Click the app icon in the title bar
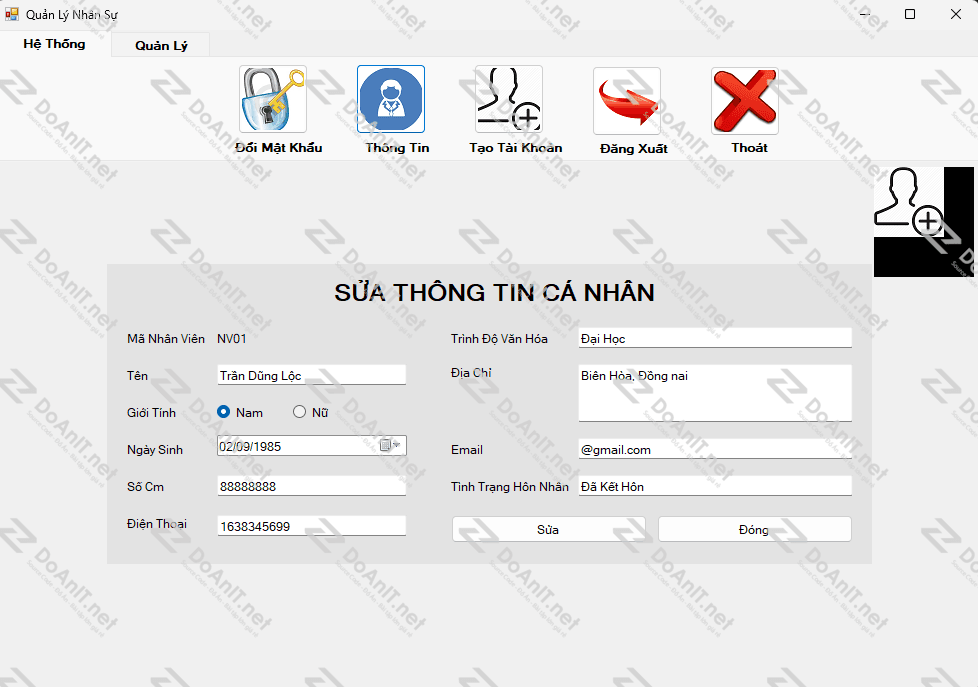 pyautogui.click(x=11, y=14)
